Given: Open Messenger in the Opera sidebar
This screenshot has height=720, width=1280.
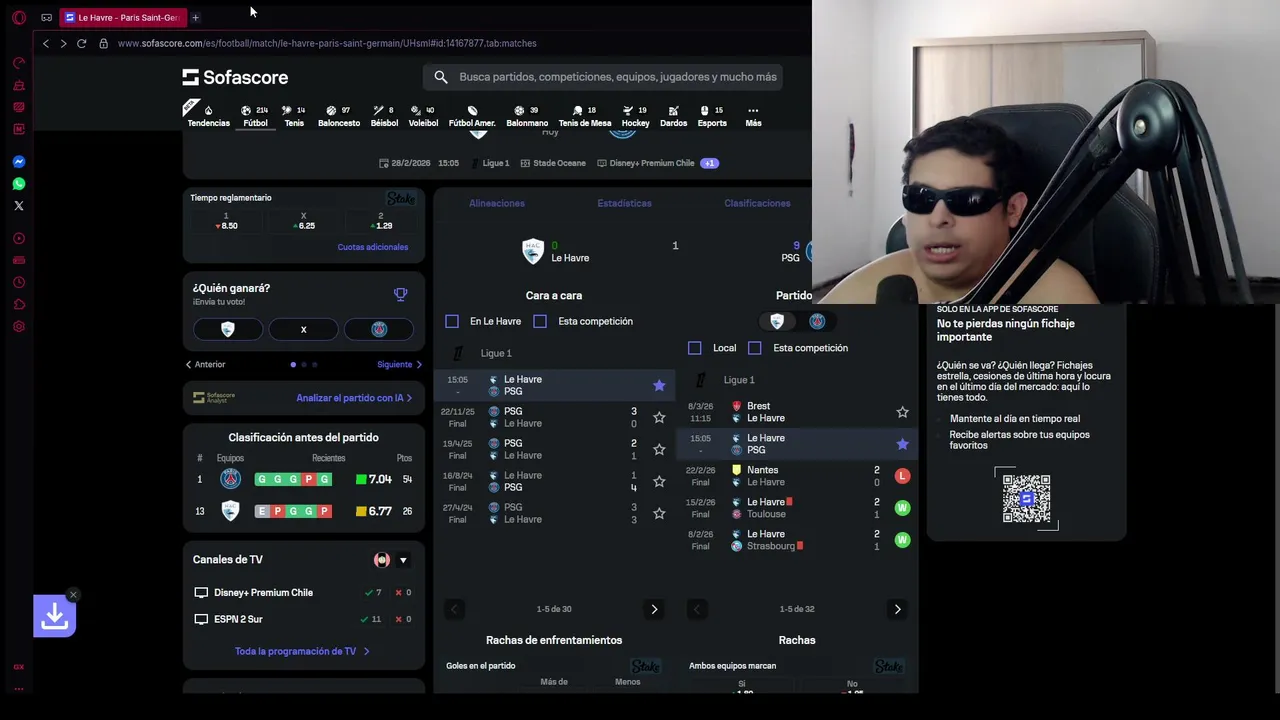Looking at the screenshot, I should tap(18, 161).
